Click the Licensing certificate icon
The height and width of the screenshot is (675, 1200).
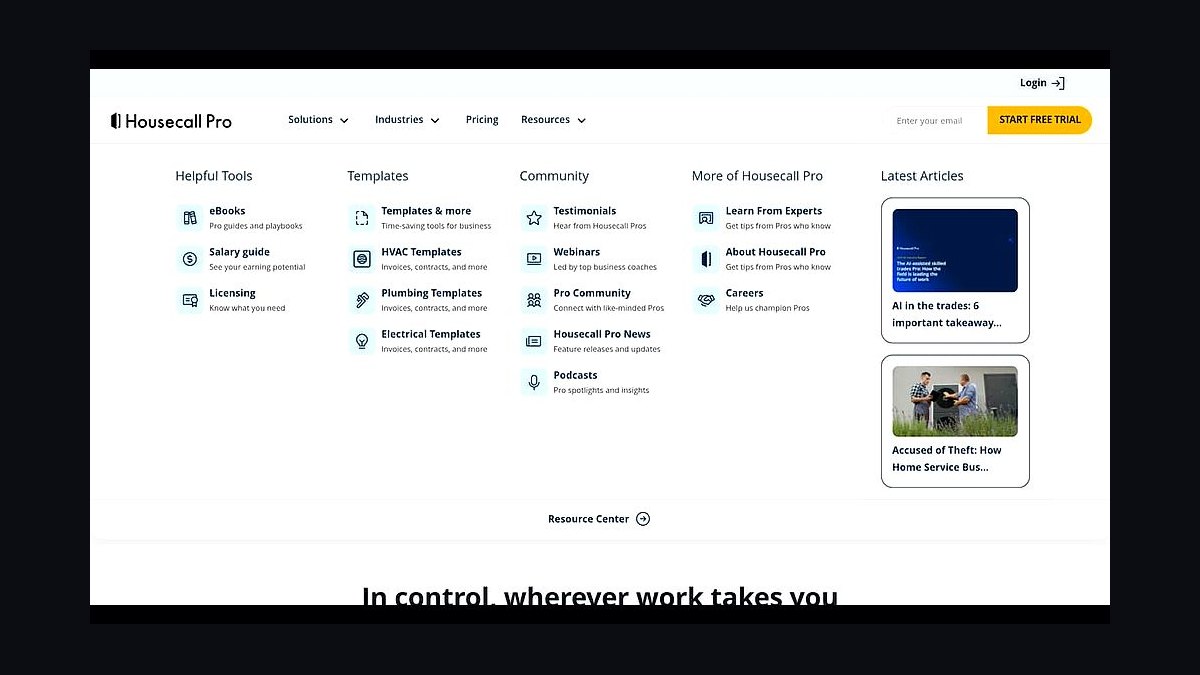tap(190, 300)
